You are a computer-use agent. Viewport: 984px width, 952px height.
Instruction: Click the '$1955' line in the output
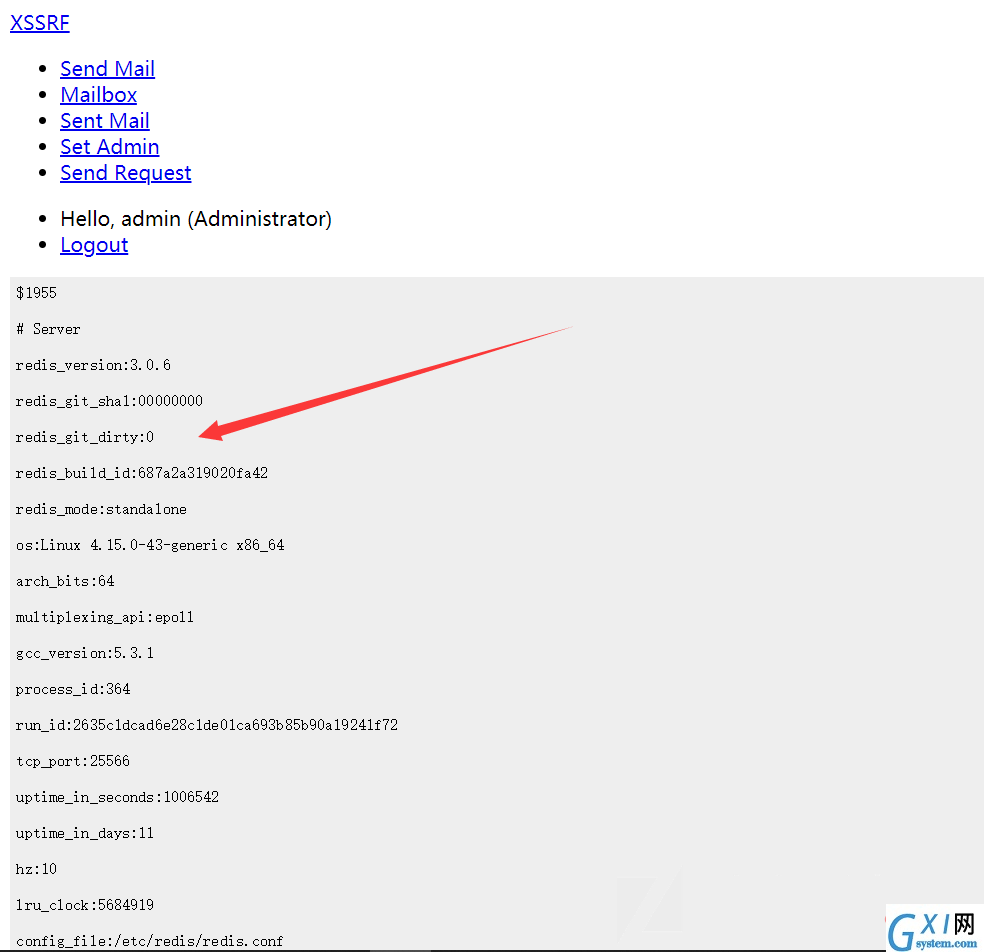click(36, 293)
